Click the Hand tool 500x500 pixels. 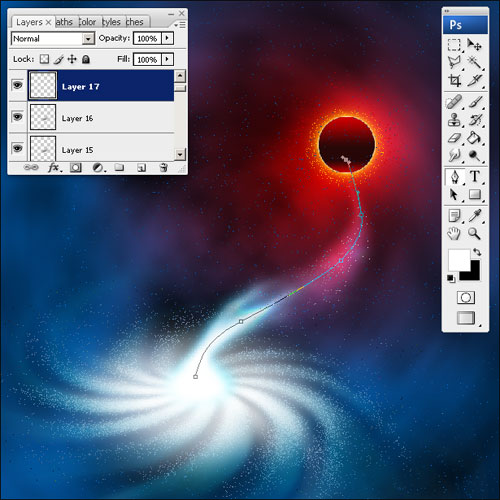click(x=454, y=233)
